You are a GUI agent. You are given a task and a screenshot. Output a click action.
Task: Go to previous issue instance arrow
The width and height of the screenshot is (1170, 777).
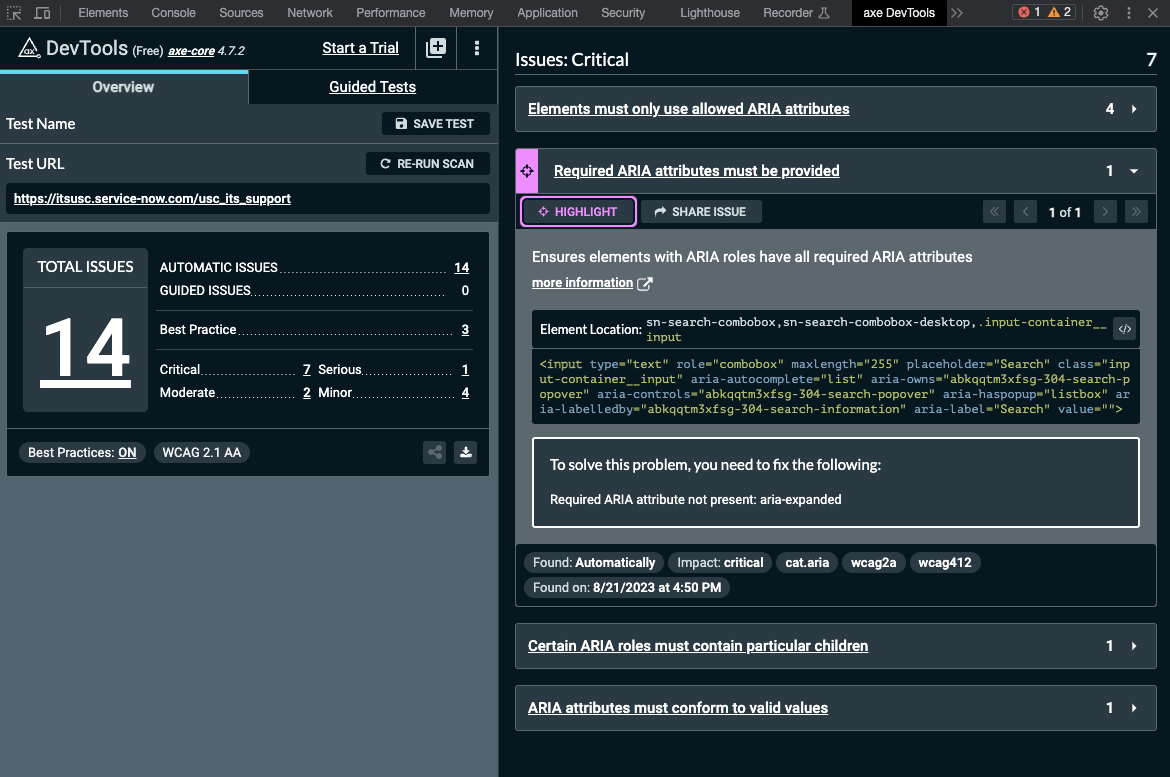(x=1025, y=212)
